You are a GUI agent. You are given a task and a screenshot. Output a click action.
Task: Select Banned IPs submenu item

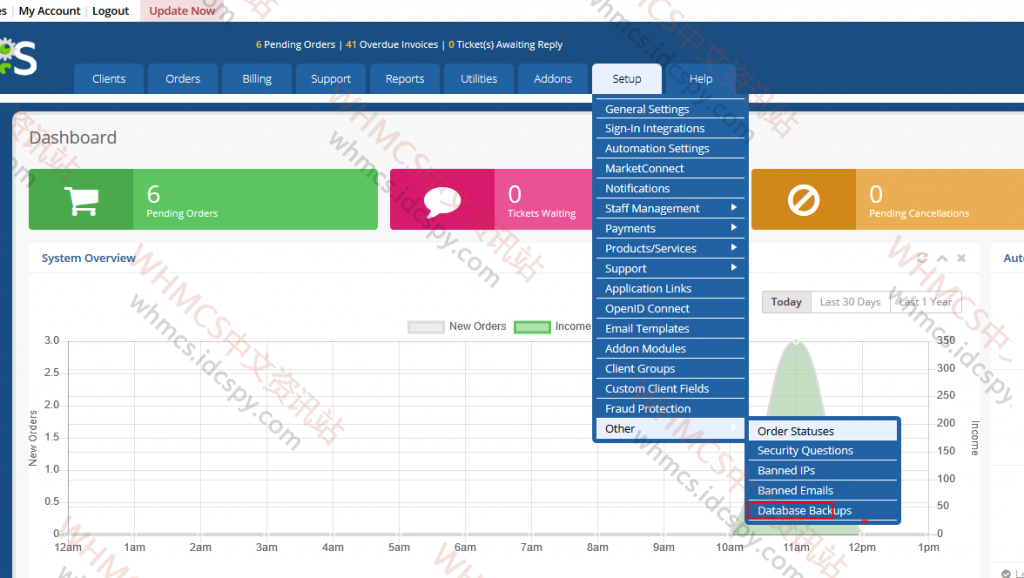[823, 471]
